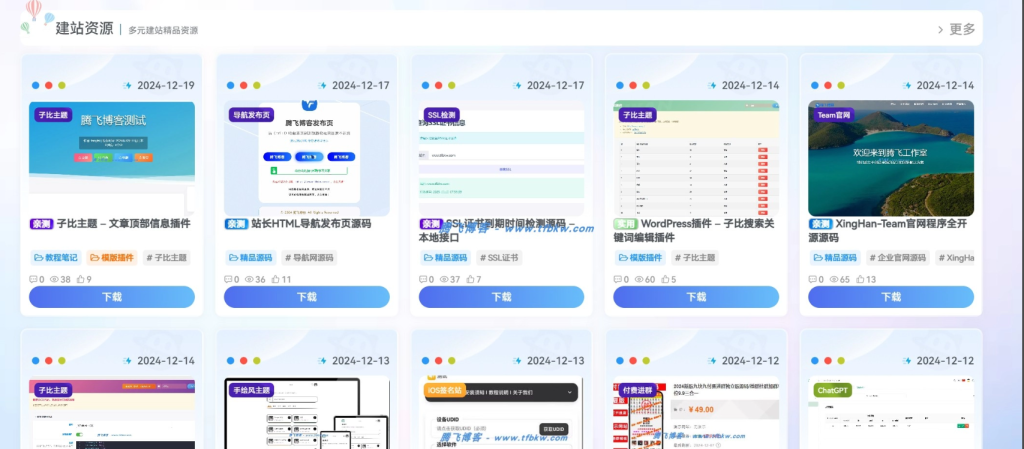1024x449 pixels.
Task: Open thumbnail of 腾飞博客发布页 card
Action: [307, 158]
